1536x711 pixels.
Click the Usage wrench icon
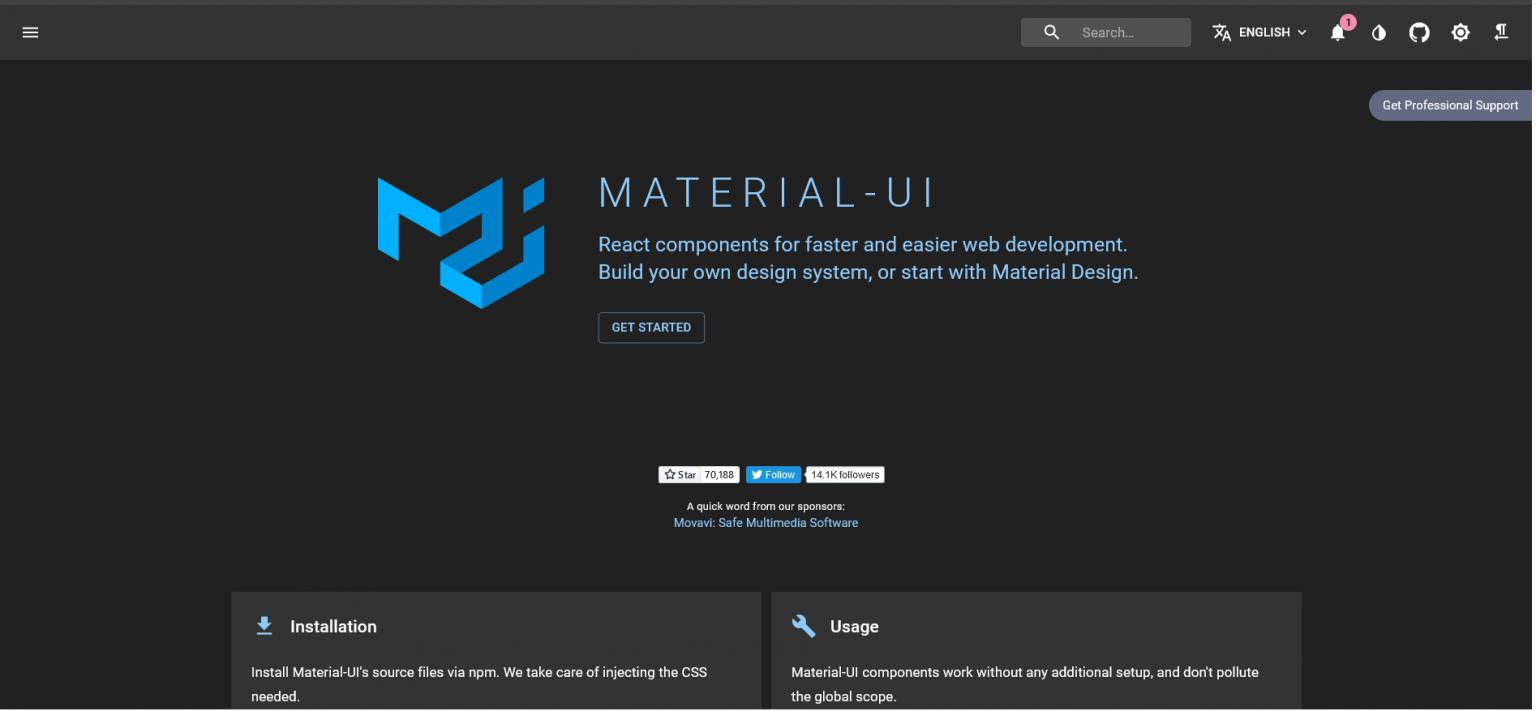click(803, 626)
